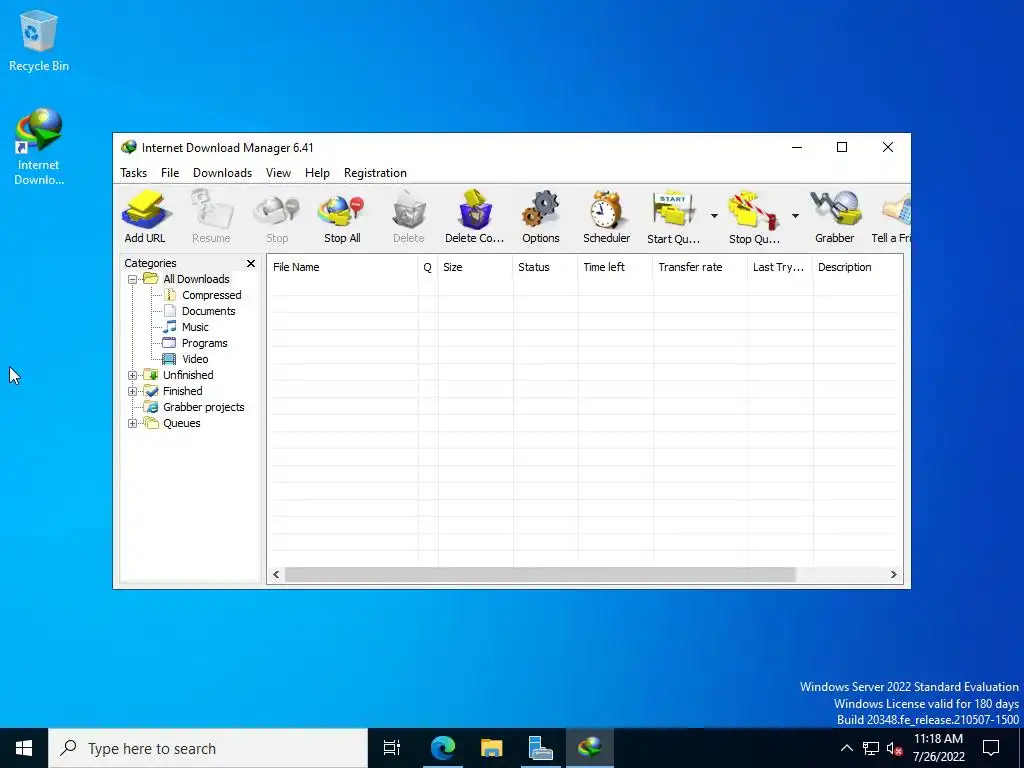Click the taskbar search box

(x=208, y=748)
